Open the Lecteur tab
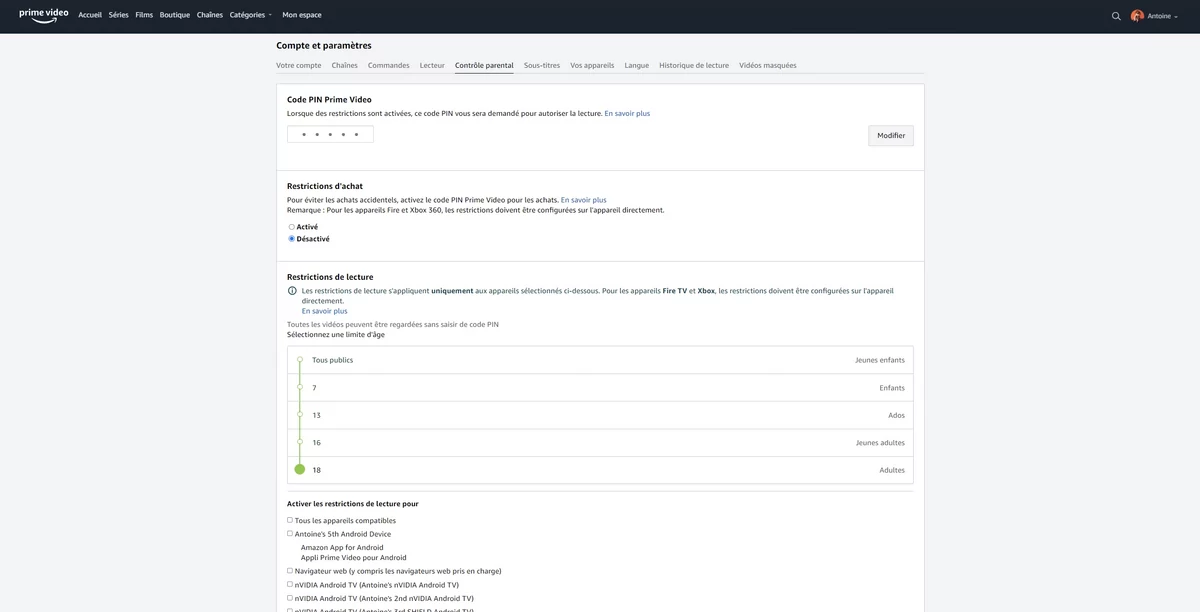 432,65
